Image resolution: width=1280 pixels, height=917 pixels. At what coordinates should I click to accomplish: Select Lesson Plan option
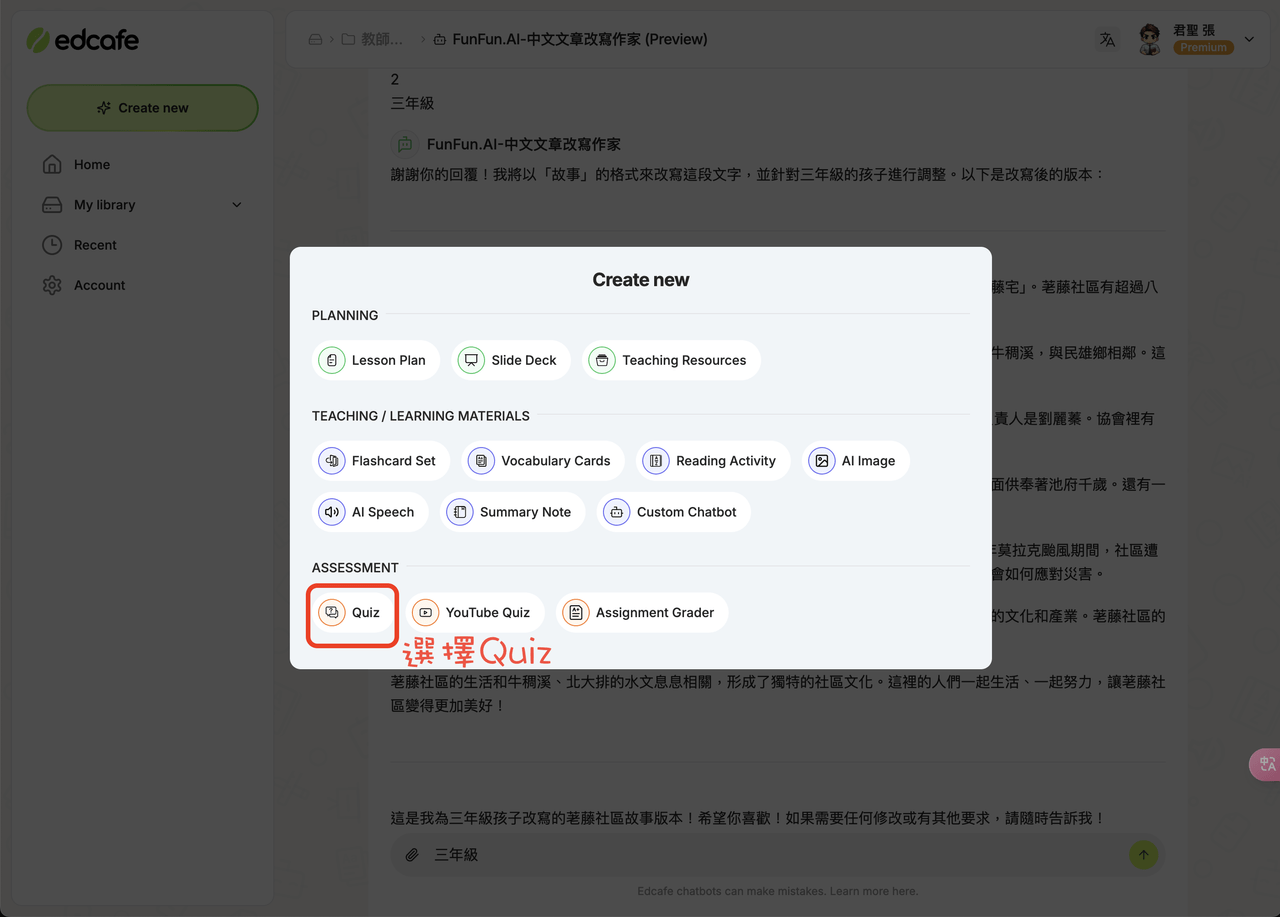pyautogui.click(x=376, y=360)
